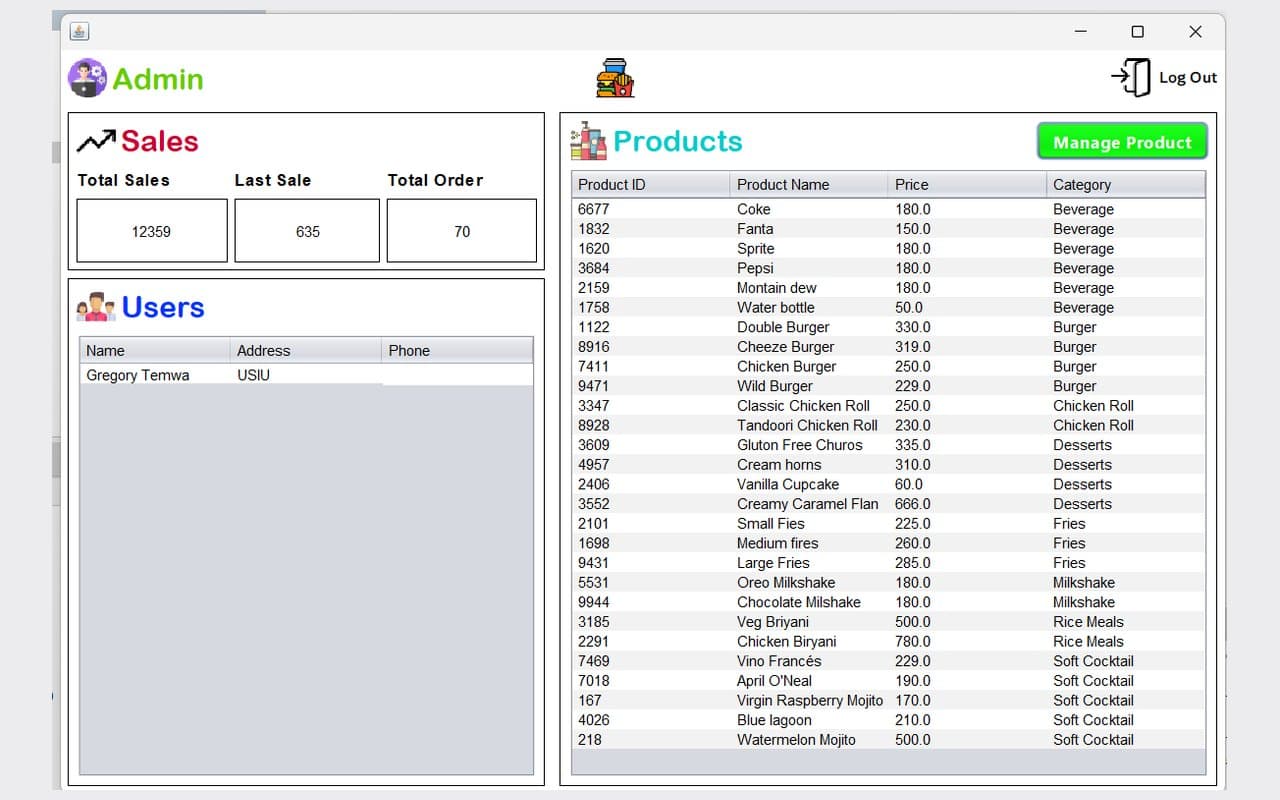Select the Creamy Caramel Flan product
The image size is (1280, 800).
pyautogui.click(x=808, y=504)
